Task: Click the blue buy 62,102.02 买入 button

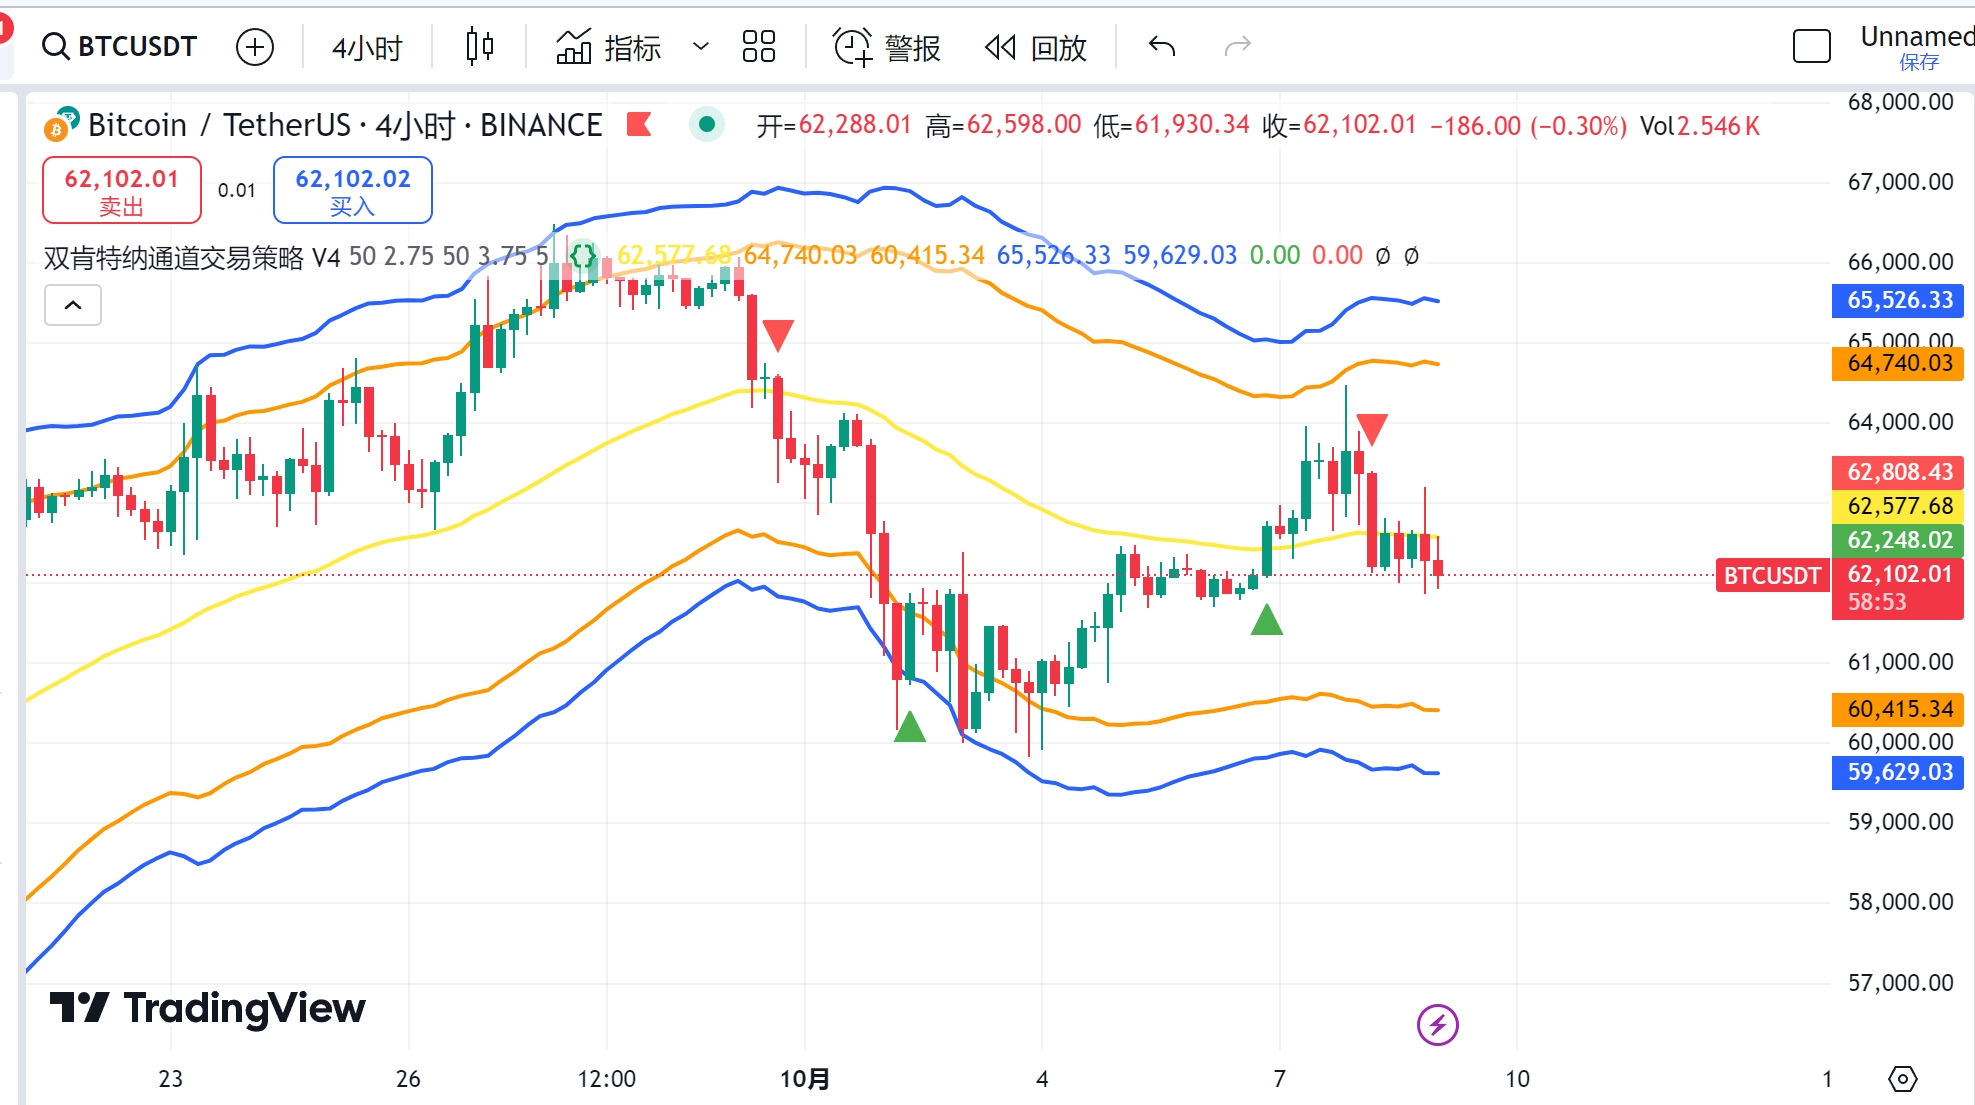Action: tap(353, 190)
